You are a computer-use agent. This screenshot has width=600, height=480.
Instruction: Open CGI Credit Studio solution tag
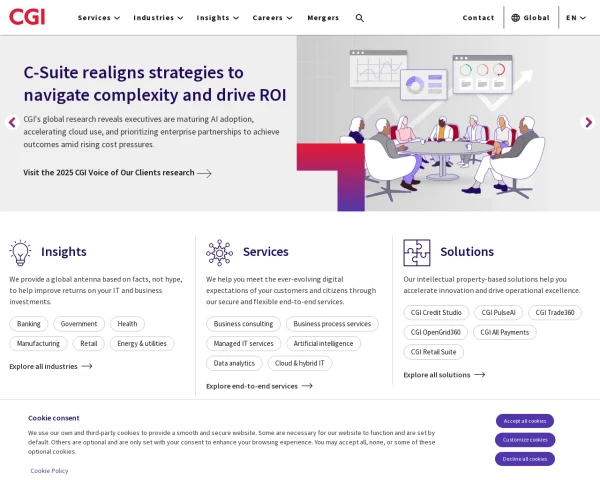pyautogui.click(x=436, y=312)
